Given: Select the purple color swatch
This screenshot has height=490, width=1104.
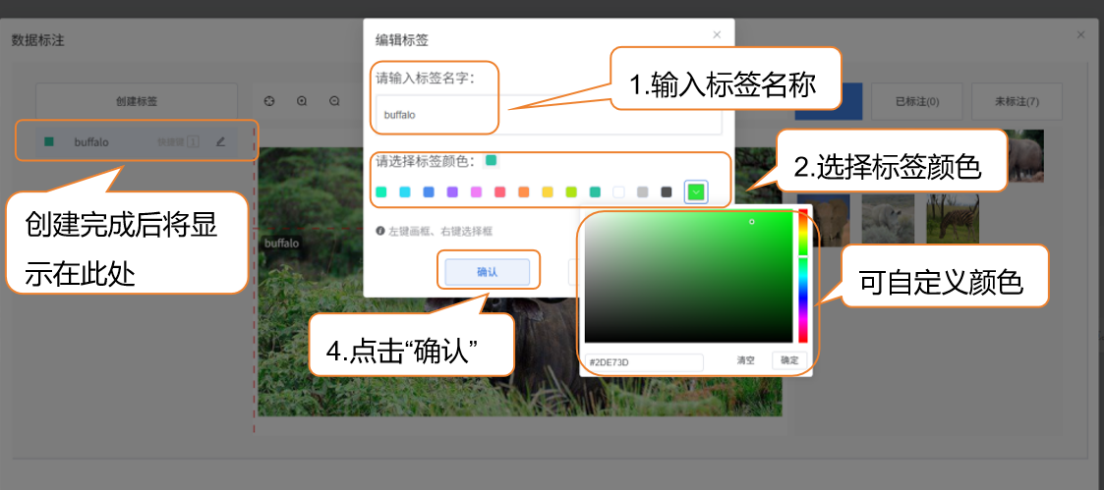Looking at the screenshot, I should click(x=452, y=192).
